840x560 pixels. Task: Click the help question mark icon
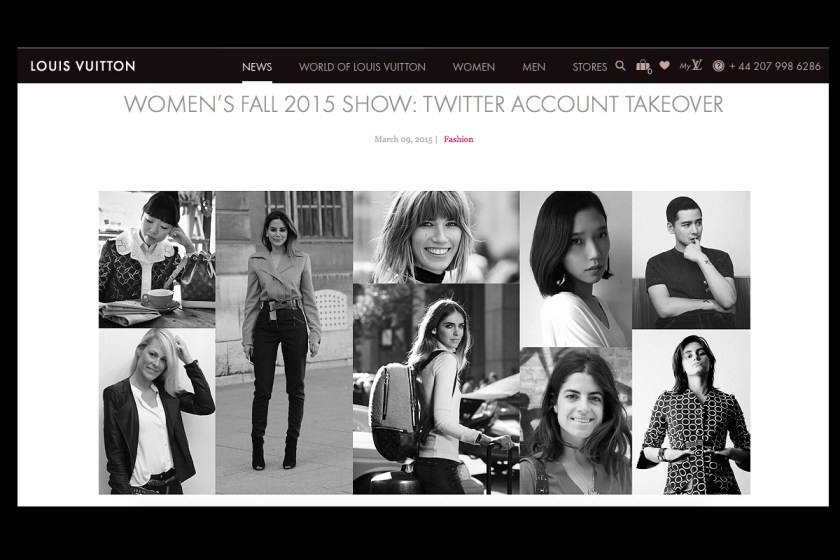718,66
